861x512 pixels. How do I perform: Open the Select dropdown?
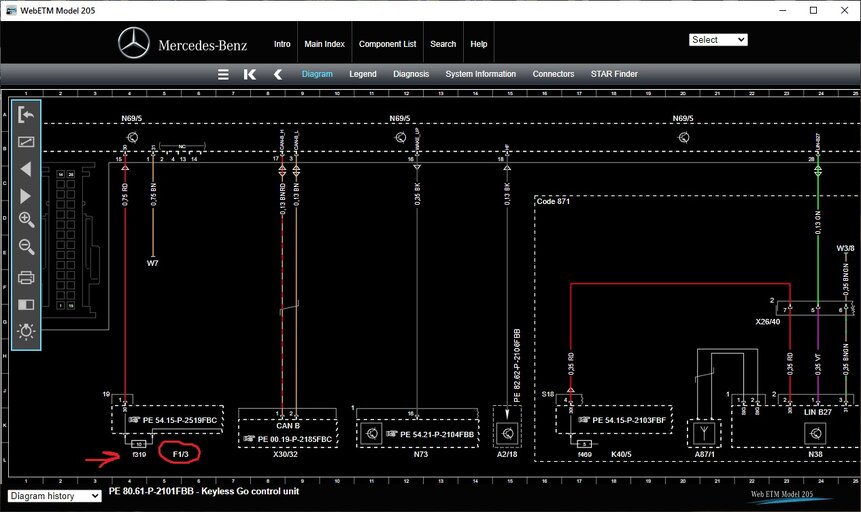pyautogui.click(x=718, y=40)
